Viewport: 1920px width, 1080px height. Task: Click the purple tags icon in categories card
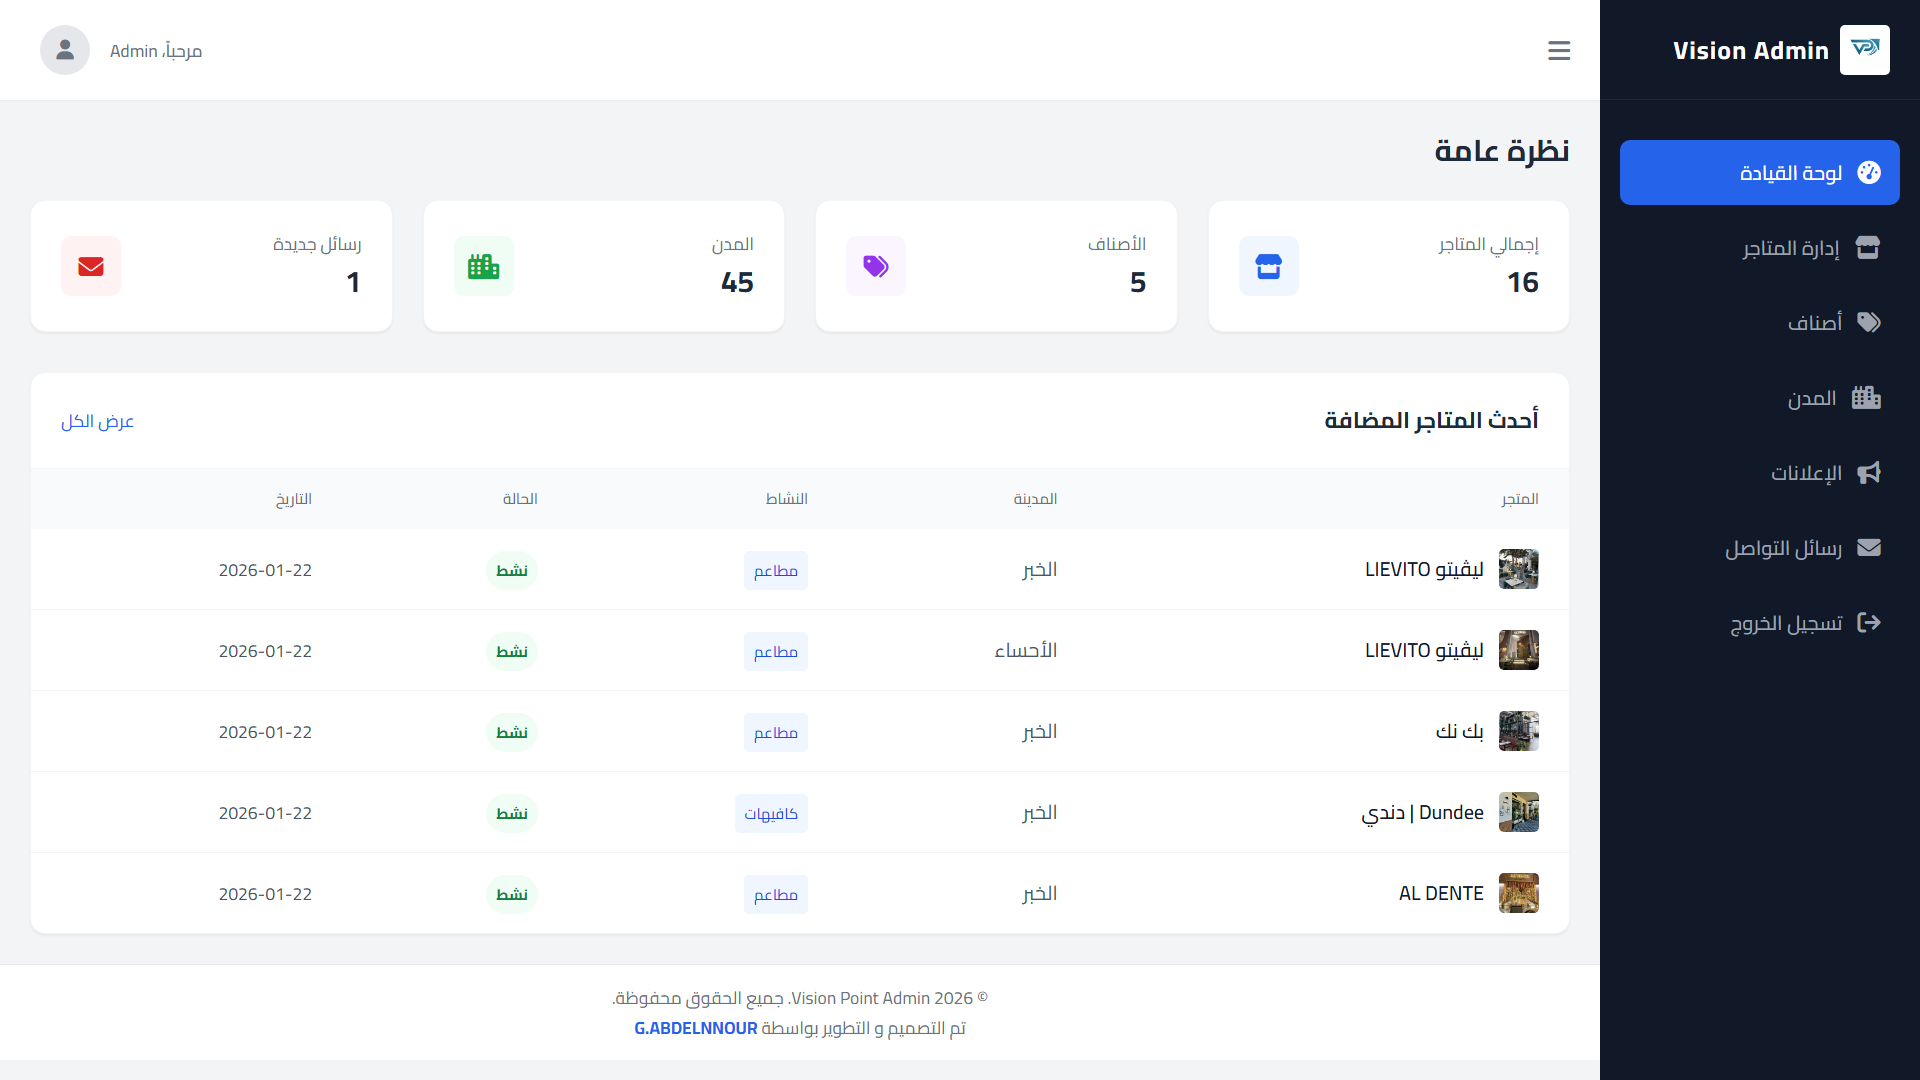coord(876,266)
